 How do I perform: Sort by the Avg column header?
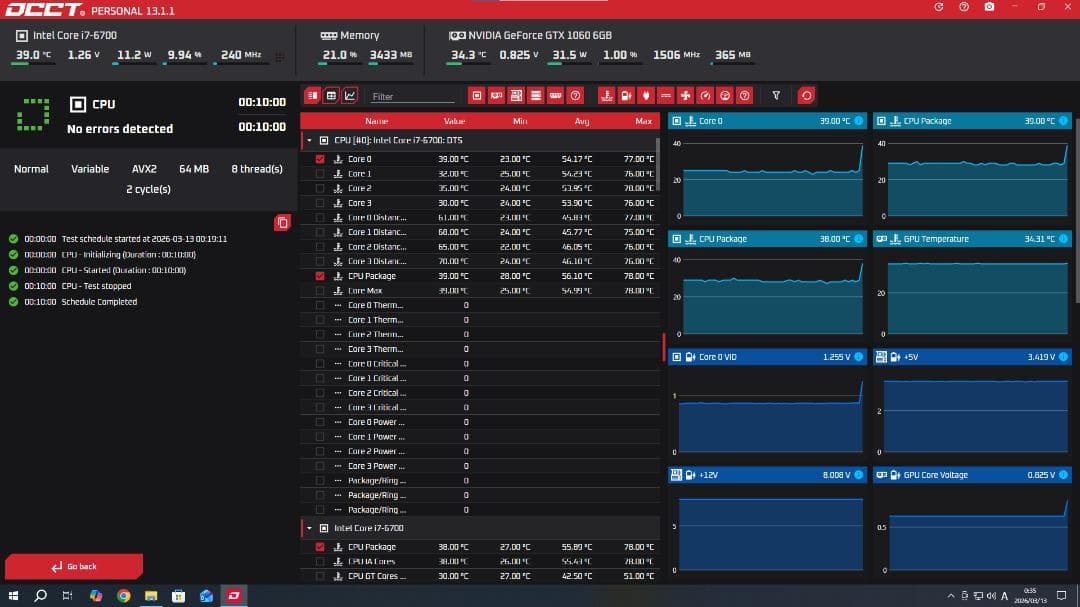pyautogui.click(x=583, y=121)
